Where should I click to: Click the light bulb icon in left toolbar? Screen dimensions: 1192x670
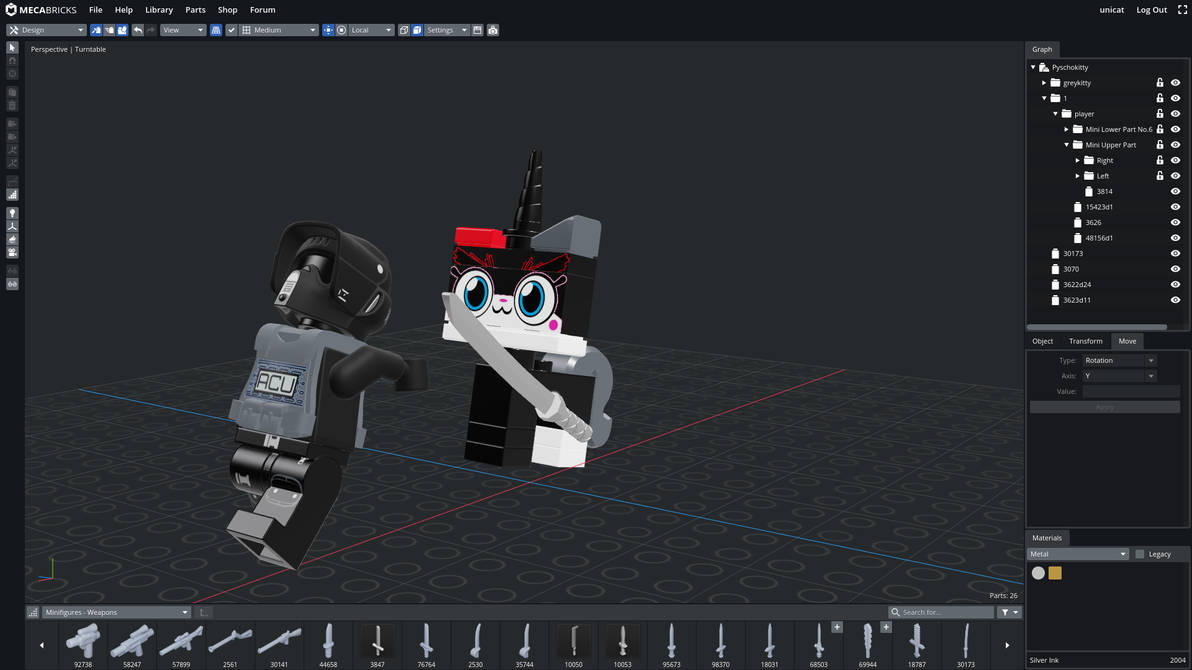[x=12, y=214]
